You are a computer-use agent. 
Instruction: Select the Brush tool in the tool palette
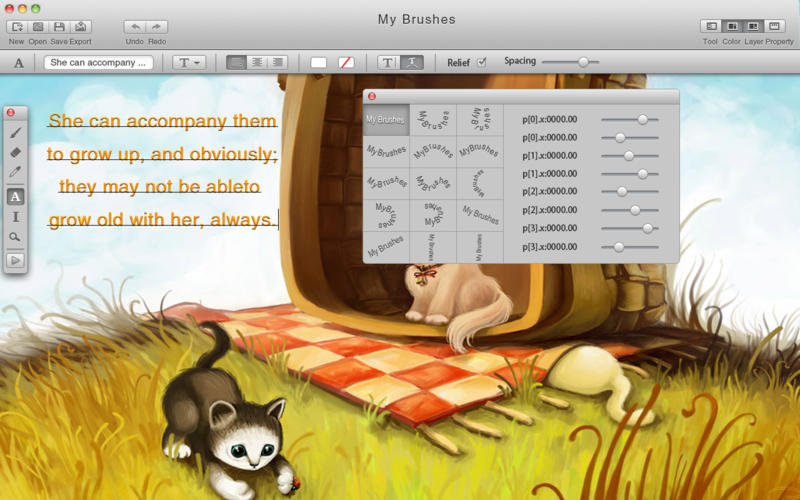[x=16, y=133]
